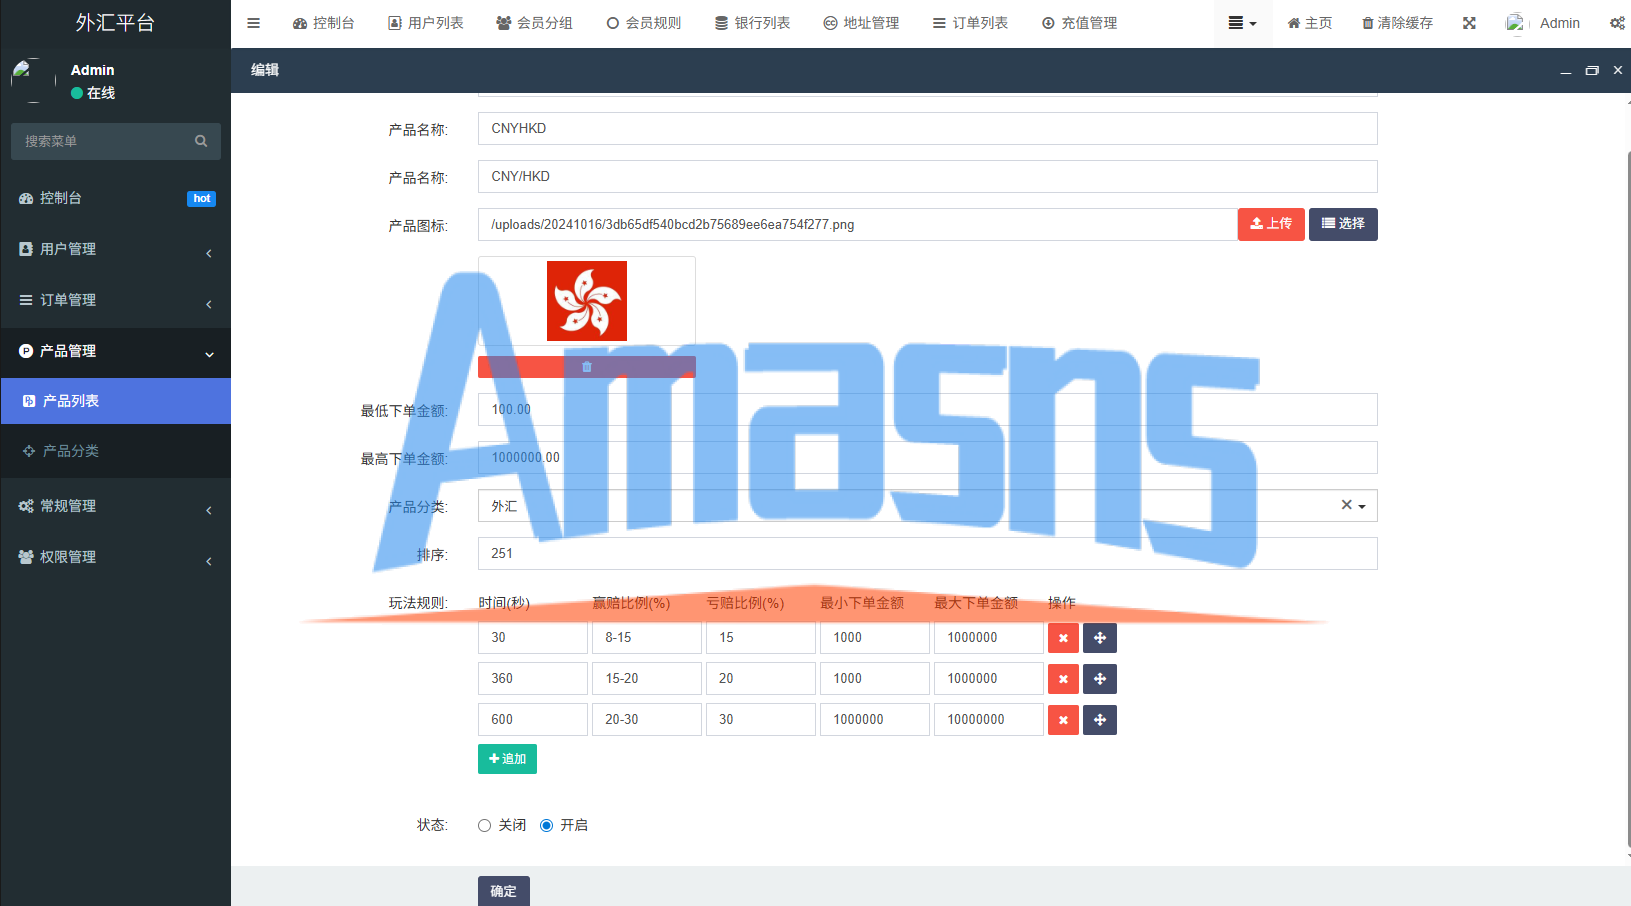This screenshot has height=906, width=1631.
Task: Click the move handle for the 30-second row
Action: pos(1100,638)
